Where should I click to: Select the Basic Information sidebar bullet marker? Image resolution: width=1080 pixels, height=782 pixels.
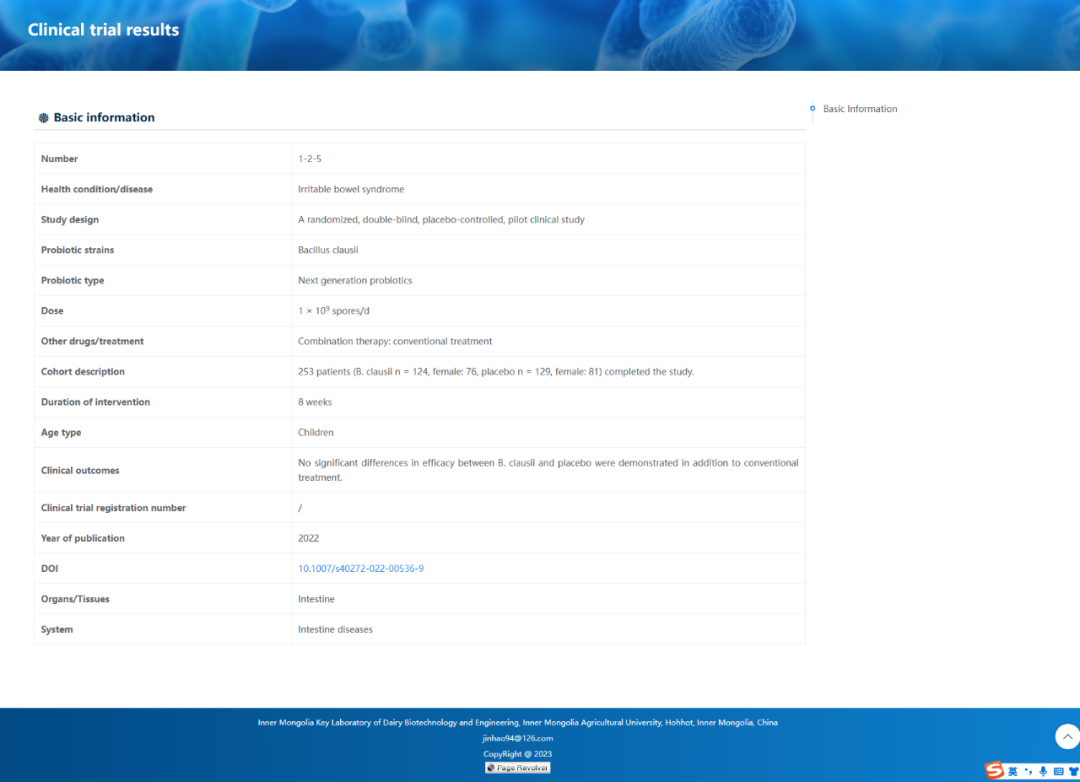click(x=813, y=108)
